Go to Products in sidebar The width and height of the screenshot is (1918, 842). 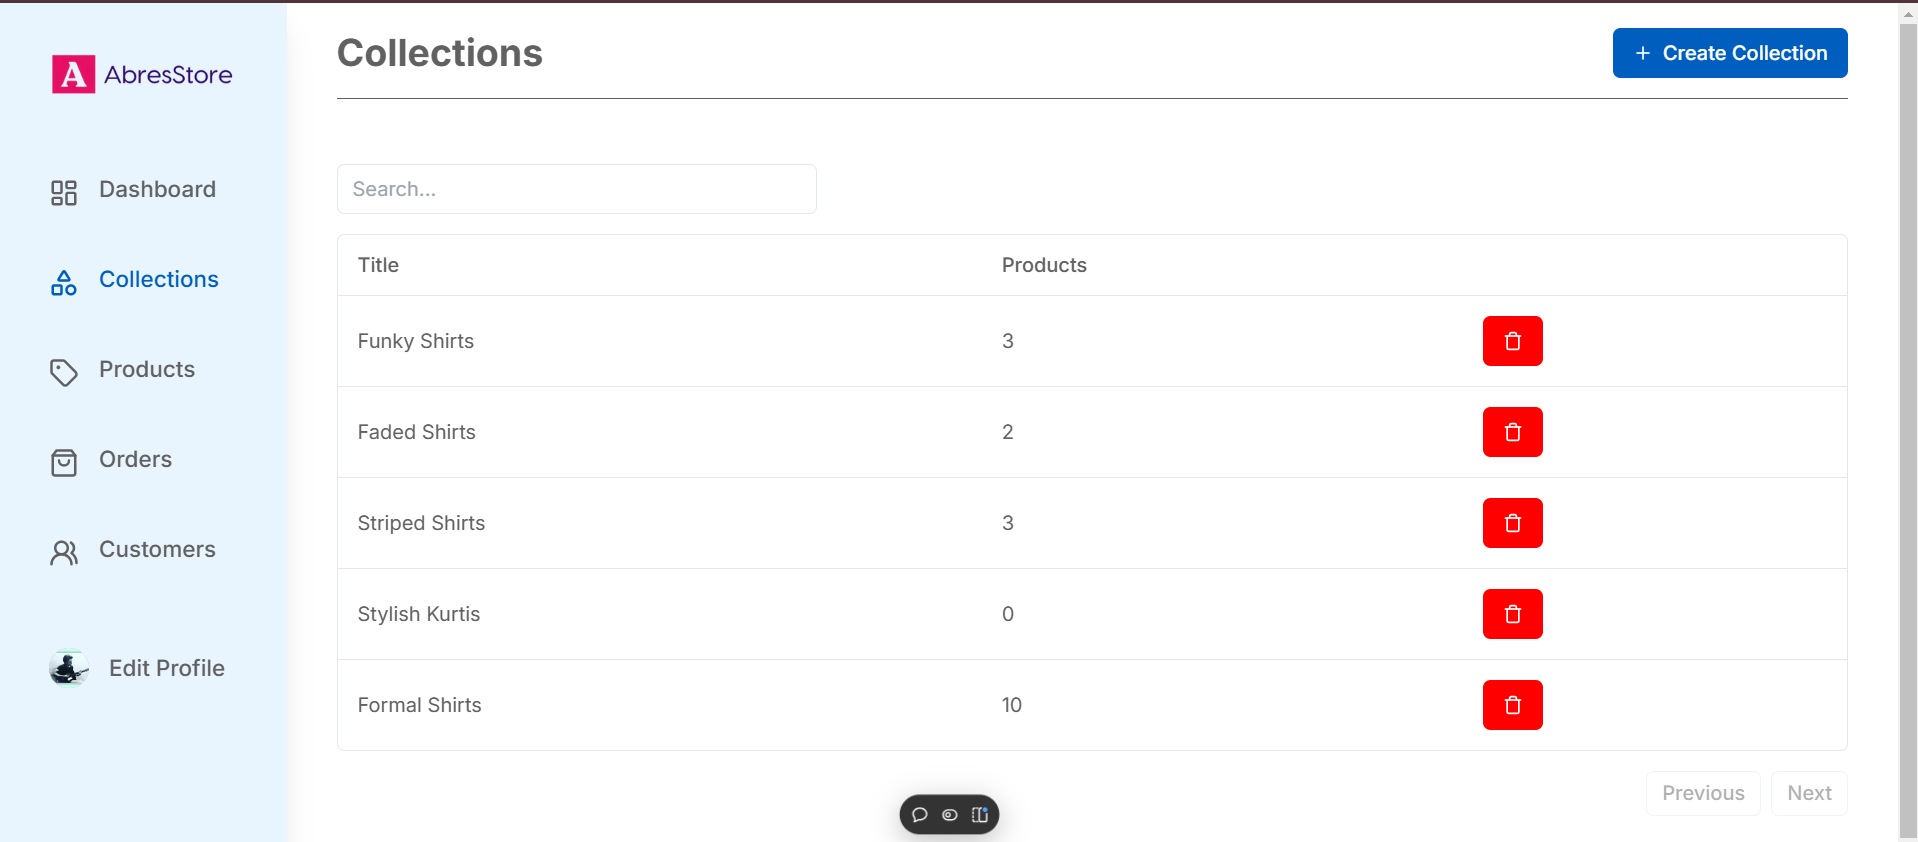[146, 370]
